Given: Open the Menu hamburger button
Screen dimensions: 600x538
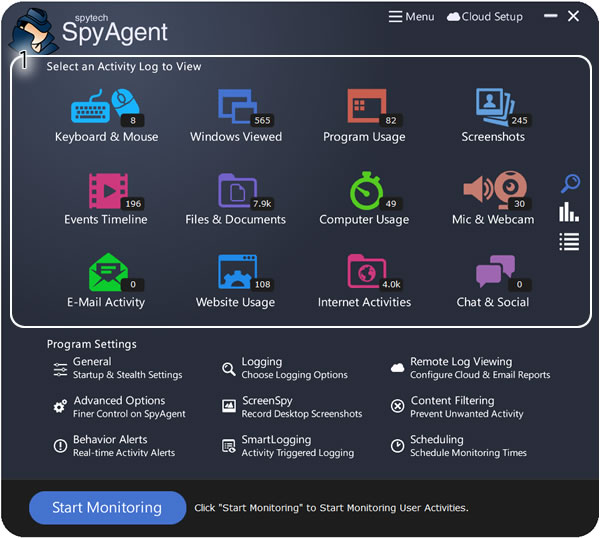Looking at the screenshot, I should pos(411,17).
